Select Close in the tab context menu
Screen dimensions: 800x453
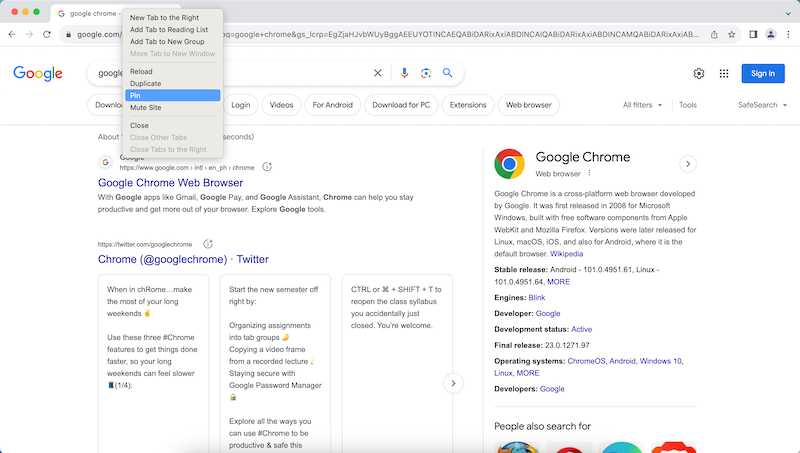click(x=172, y=125)
